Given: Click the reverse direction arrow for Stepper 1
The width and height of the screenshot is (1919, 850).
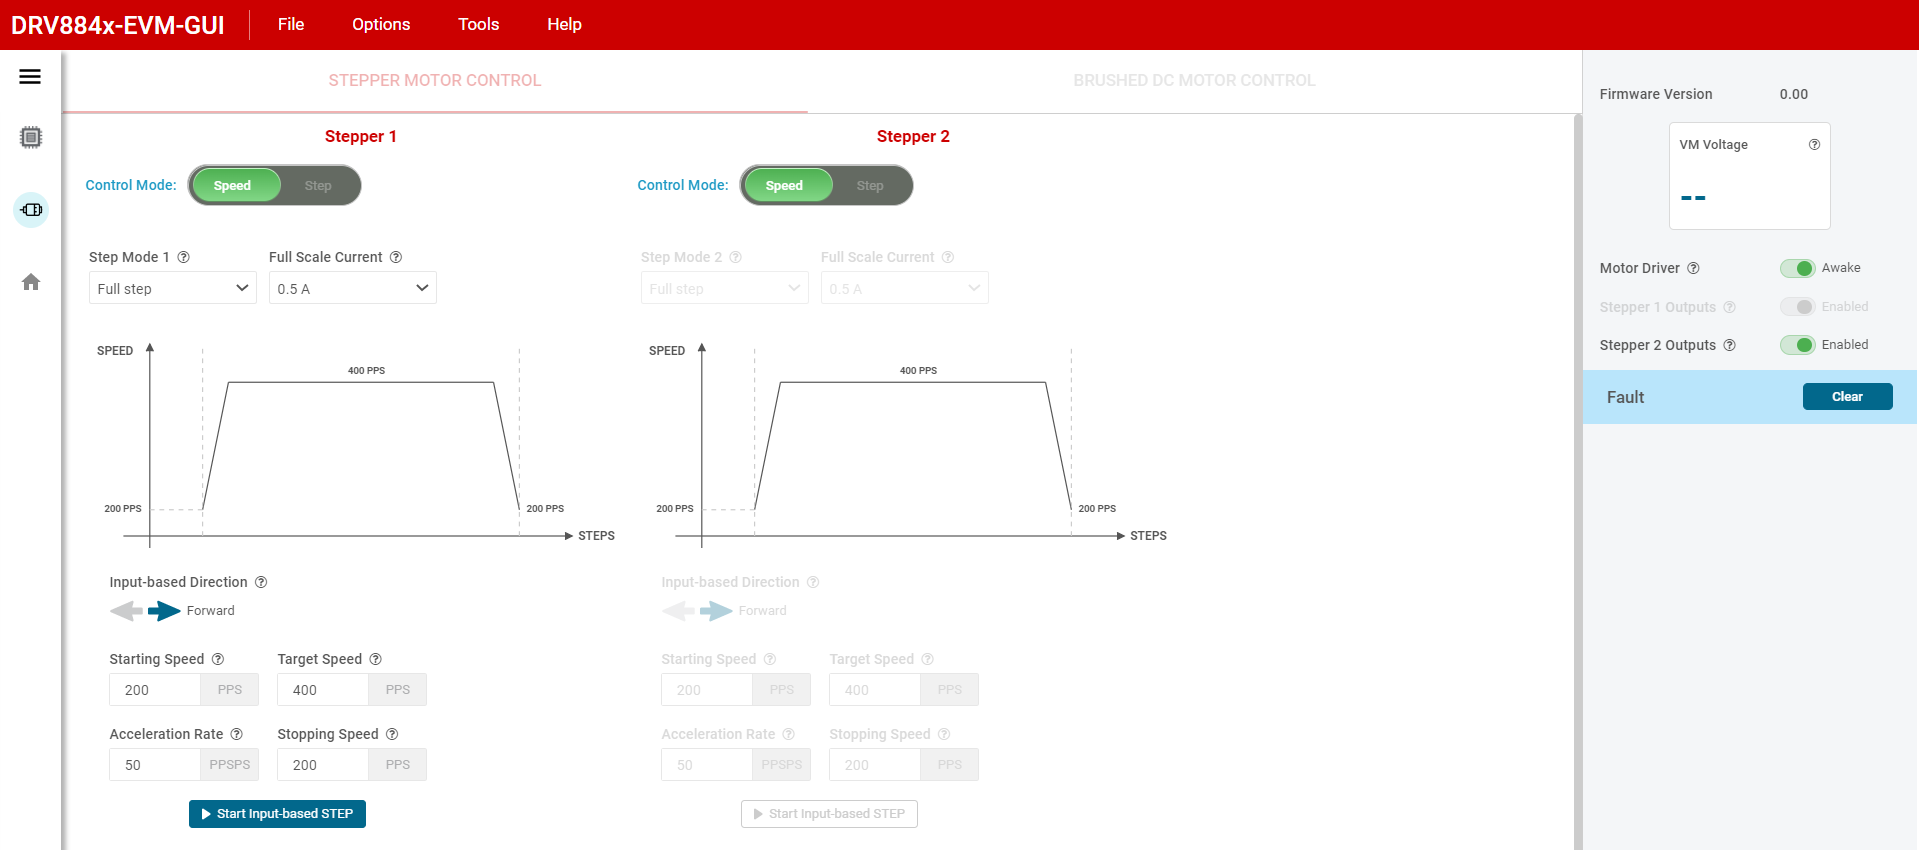Looking at the screenshot, I should 126,611.
